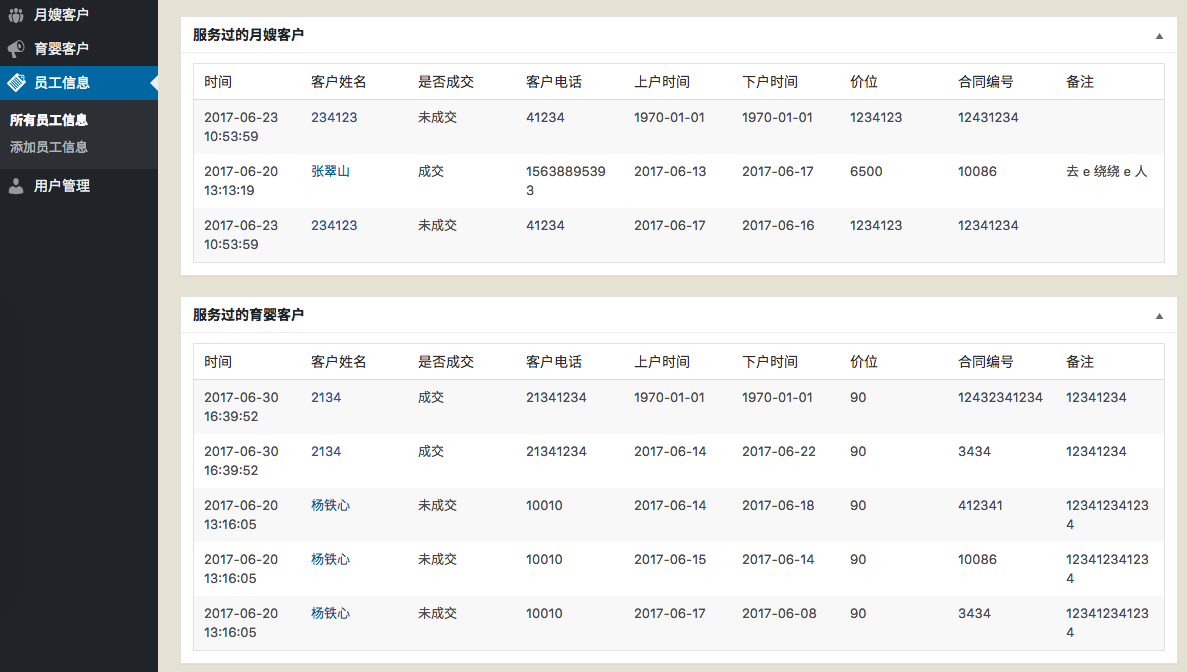This screenshot has height=672, width=1187.
Task: Click the 用户管理 person icon
Action: point(14,185)
